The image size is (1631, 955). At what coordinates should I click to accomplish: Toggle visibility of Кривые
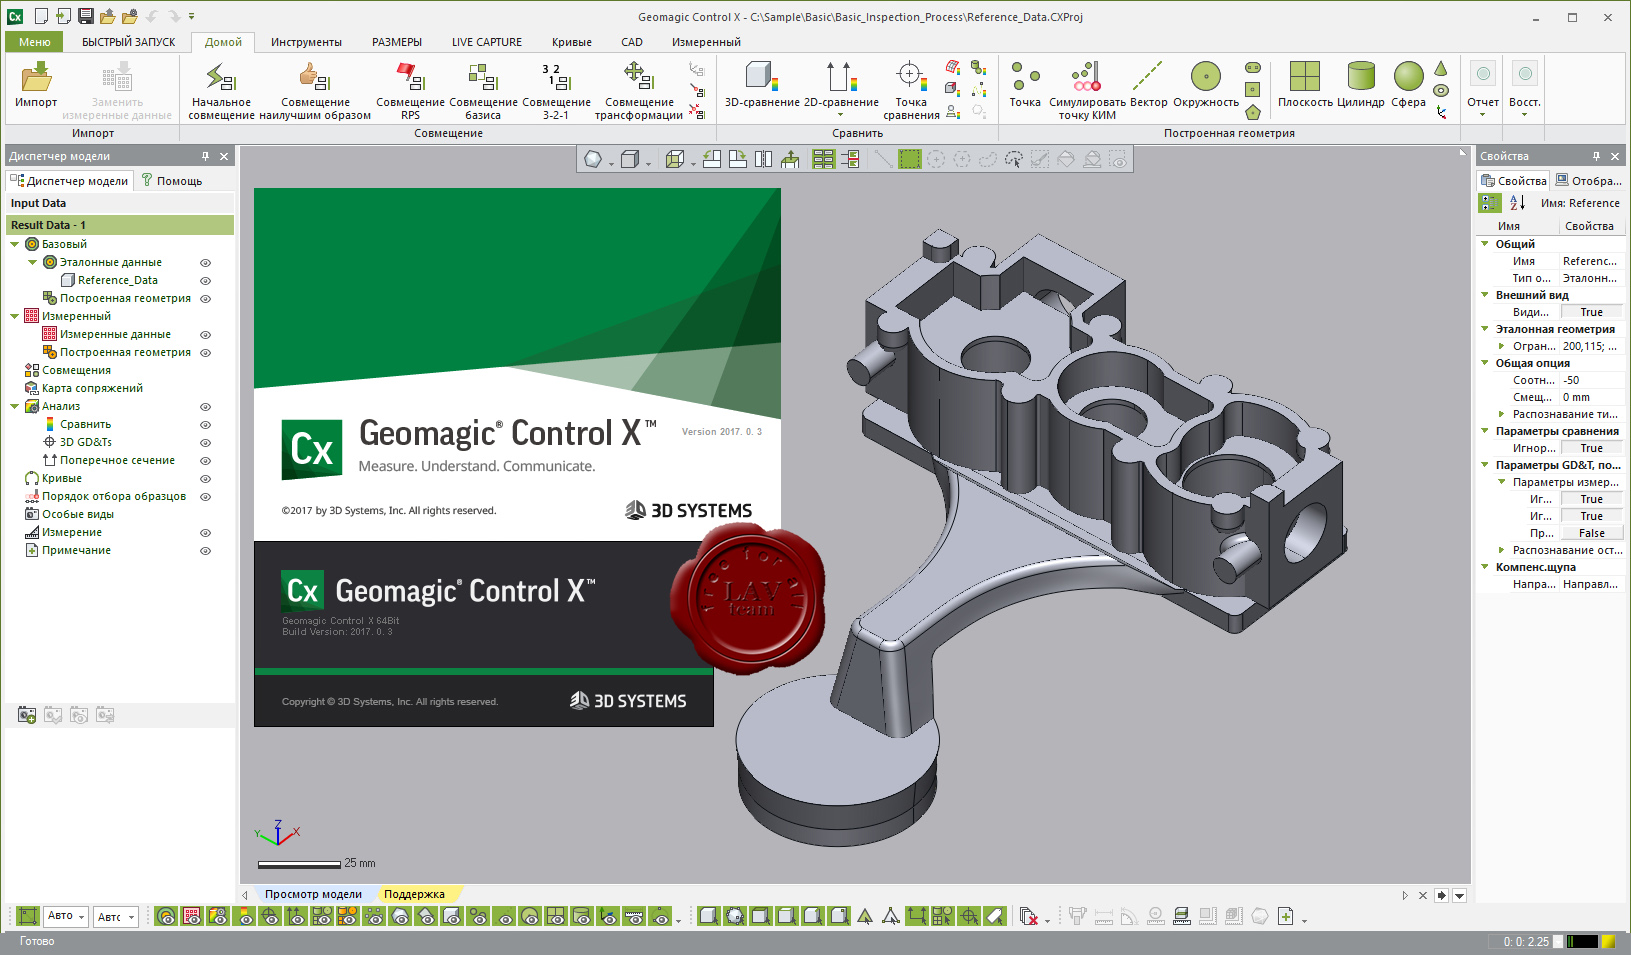click(x=205, y=479)
